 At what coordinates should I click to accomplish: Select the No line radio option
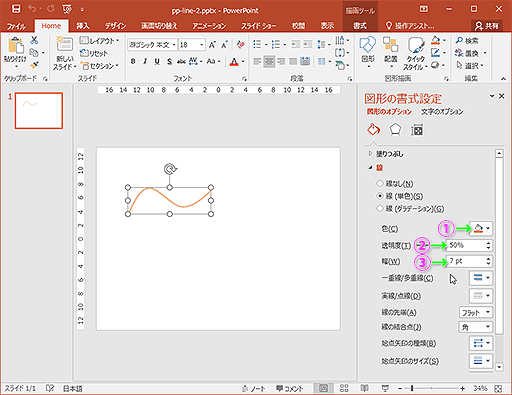tap(380, 183)
